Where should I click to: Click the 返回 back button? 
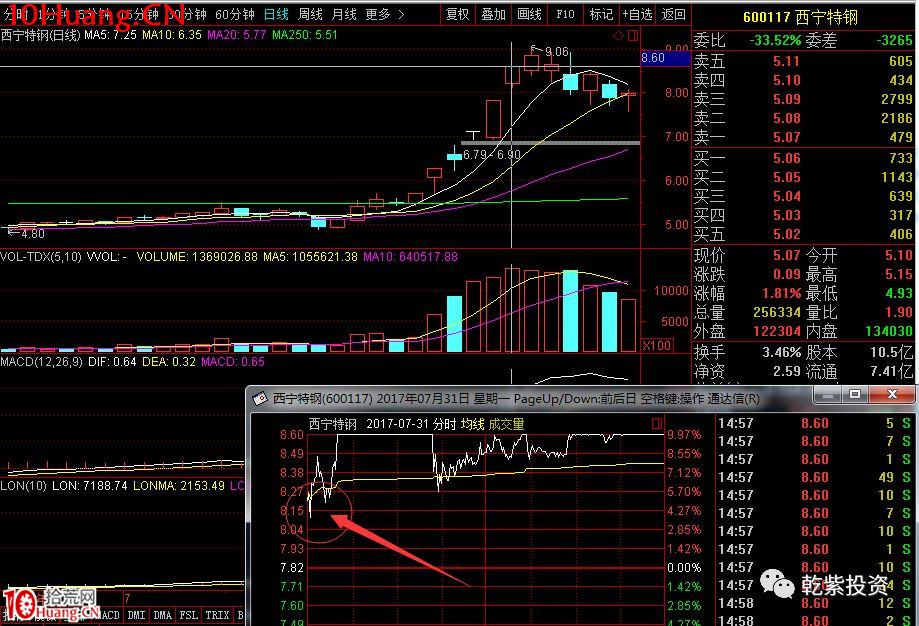673,14
